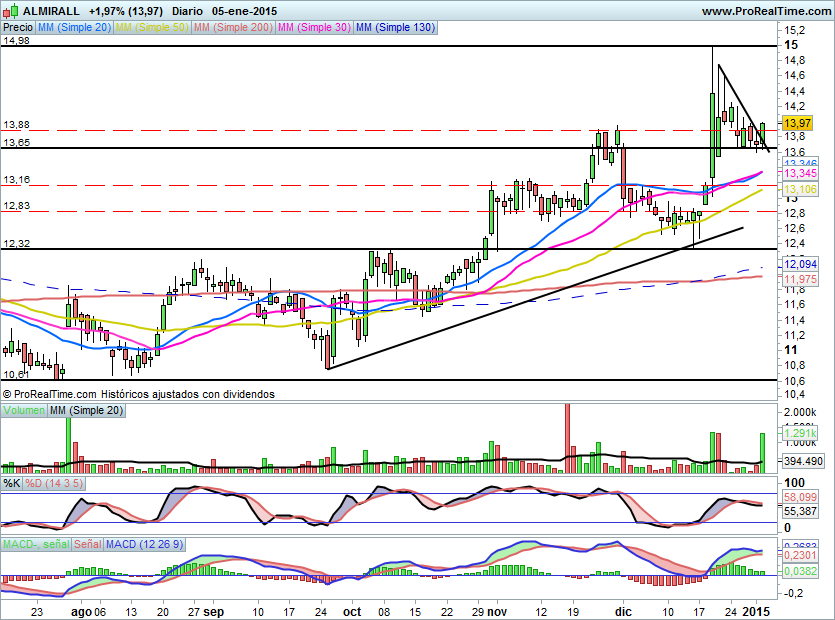The width and height of the screenshot is (835, 620).
Task: Select the Diario timeframe label
Action: tap(187, 11)
